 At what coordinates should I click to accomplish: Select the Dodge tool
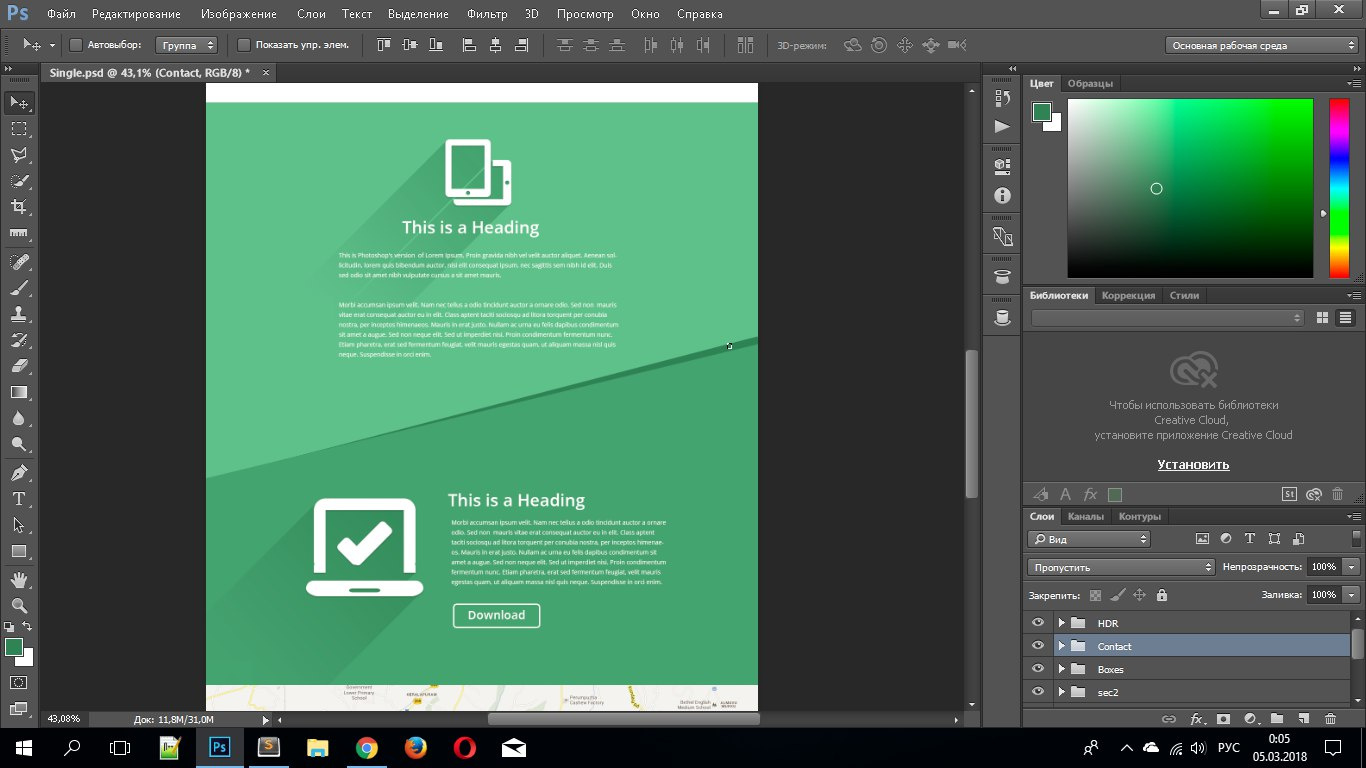coord(19,444)
